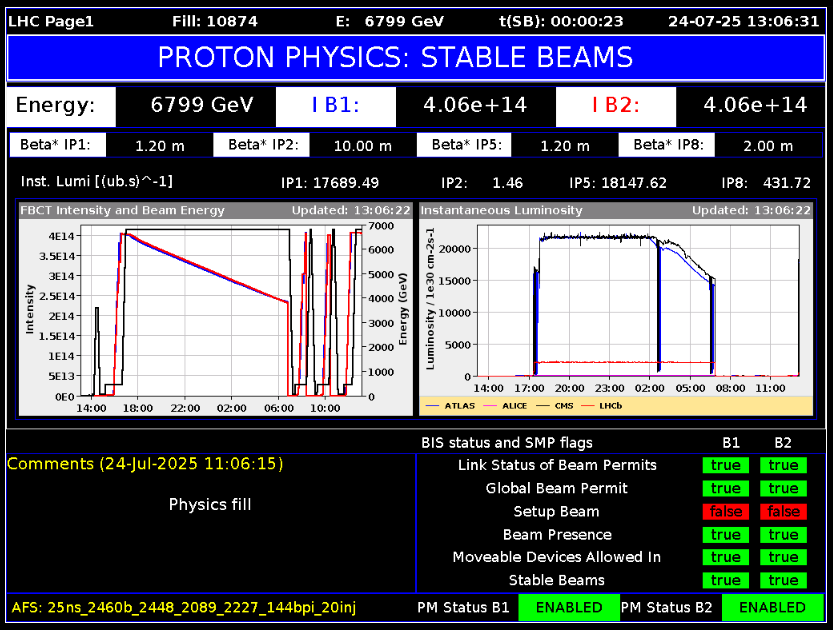Click the B2 Stable Beams true indicator
Screen dimensions: 833x630
coord(783,580)
